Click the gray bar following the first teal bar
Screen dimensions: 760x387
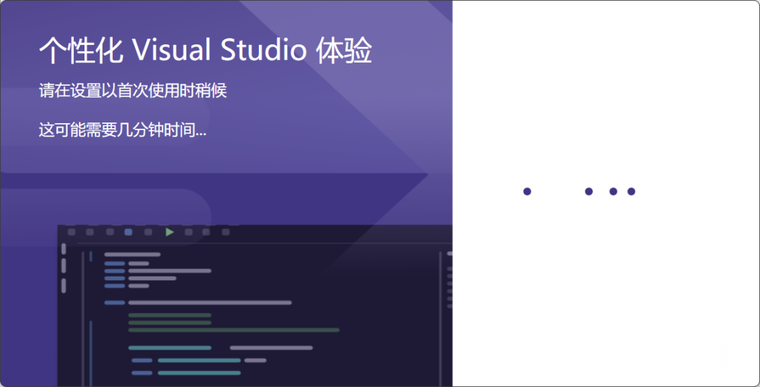(271, 348)
